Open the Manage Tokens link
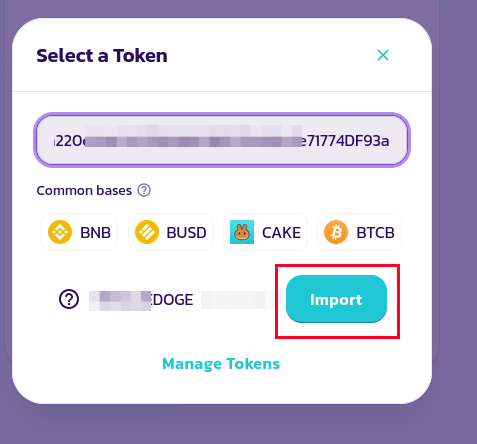 coord(221,364)
